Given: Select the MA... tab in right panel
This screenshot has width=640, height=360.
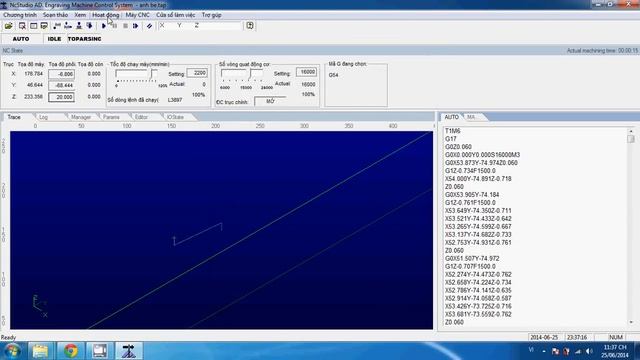Looking at the screenshot, I should coord(471,117).
